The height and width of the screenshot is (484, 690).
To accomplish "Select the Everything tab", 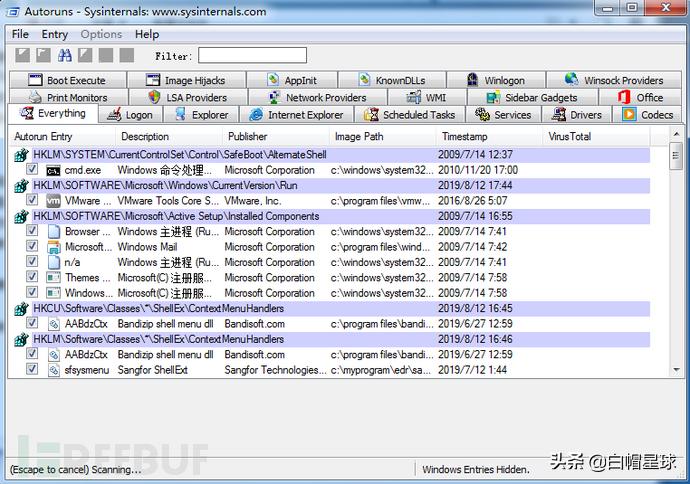I will tap(53, 114).
